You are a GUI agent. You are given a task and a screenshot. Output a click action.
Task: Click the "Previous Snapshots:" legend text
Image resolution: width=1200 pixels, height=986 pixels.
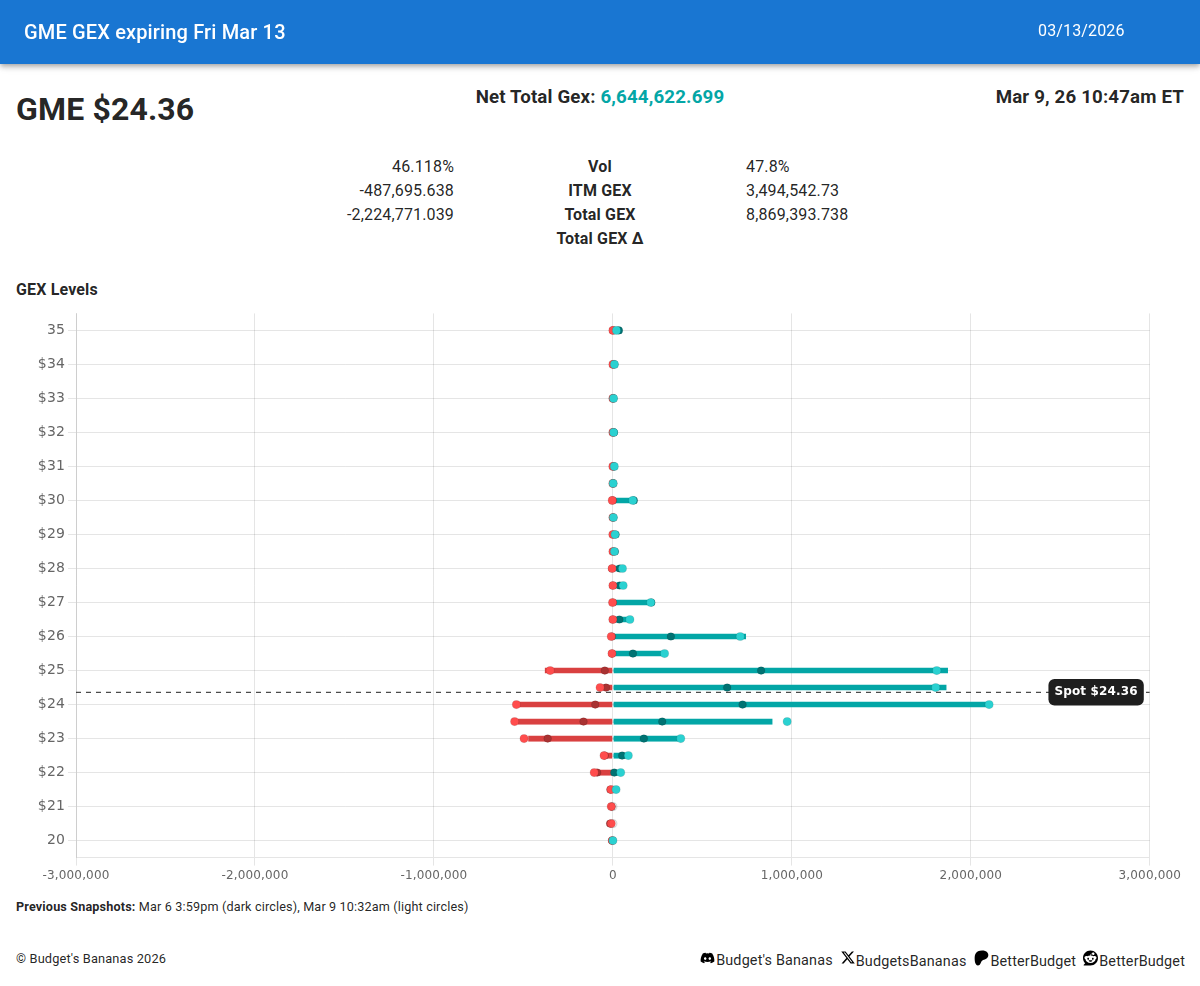(75, 907)
